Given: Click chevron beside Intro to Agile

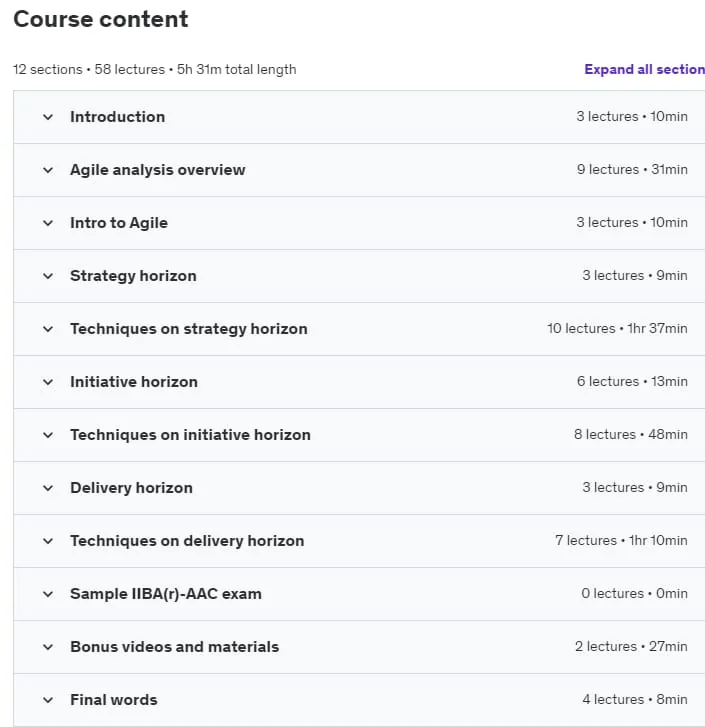Looking at the screenshot, I should pyautogui.click(x=48, y=223).
